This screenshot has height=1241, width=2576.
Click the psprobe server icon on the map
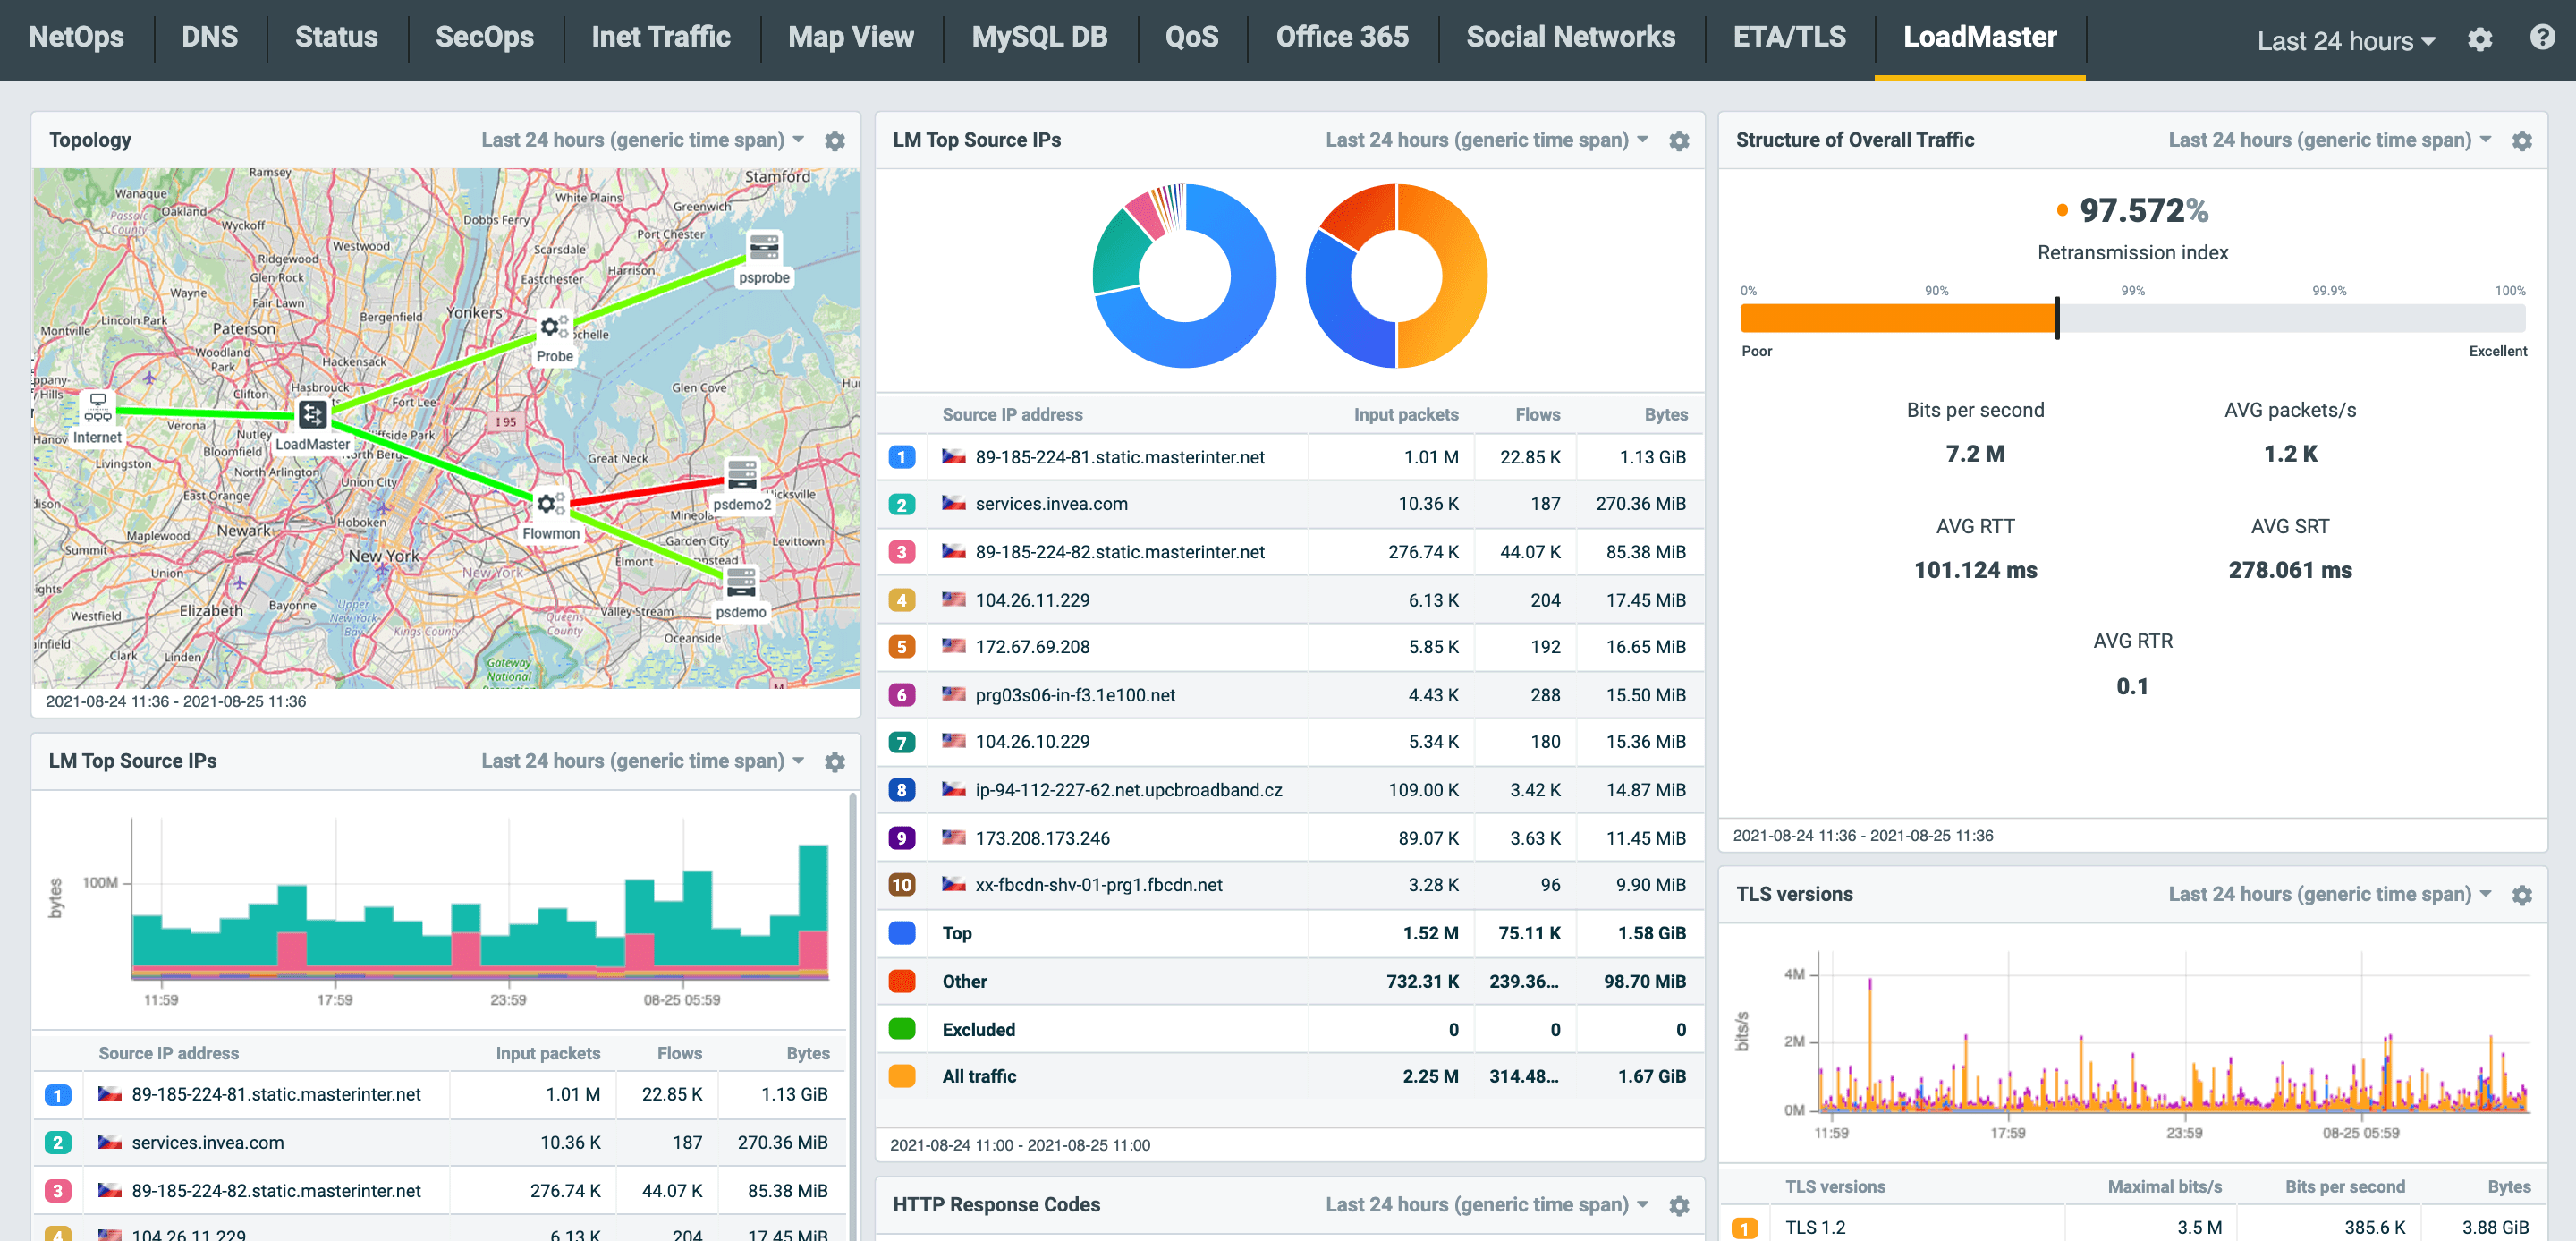coord(764,248)
